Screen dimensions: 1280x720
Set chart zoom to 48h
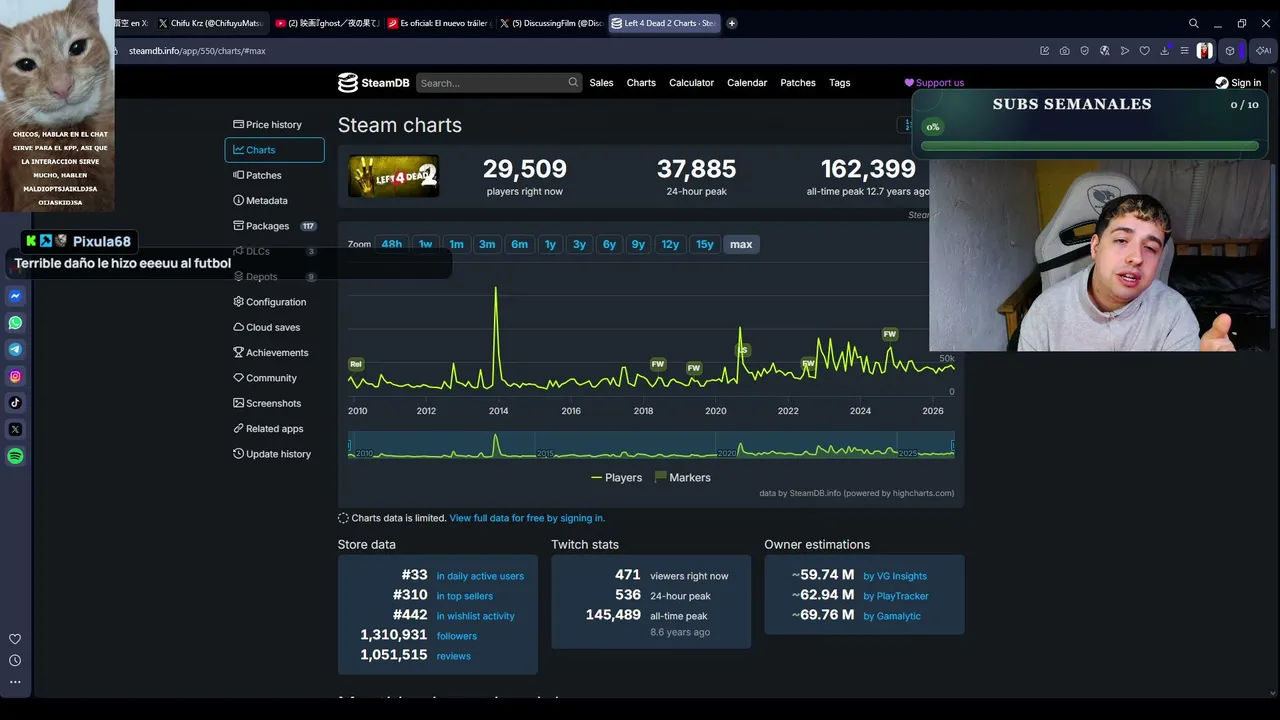[392, 244]
